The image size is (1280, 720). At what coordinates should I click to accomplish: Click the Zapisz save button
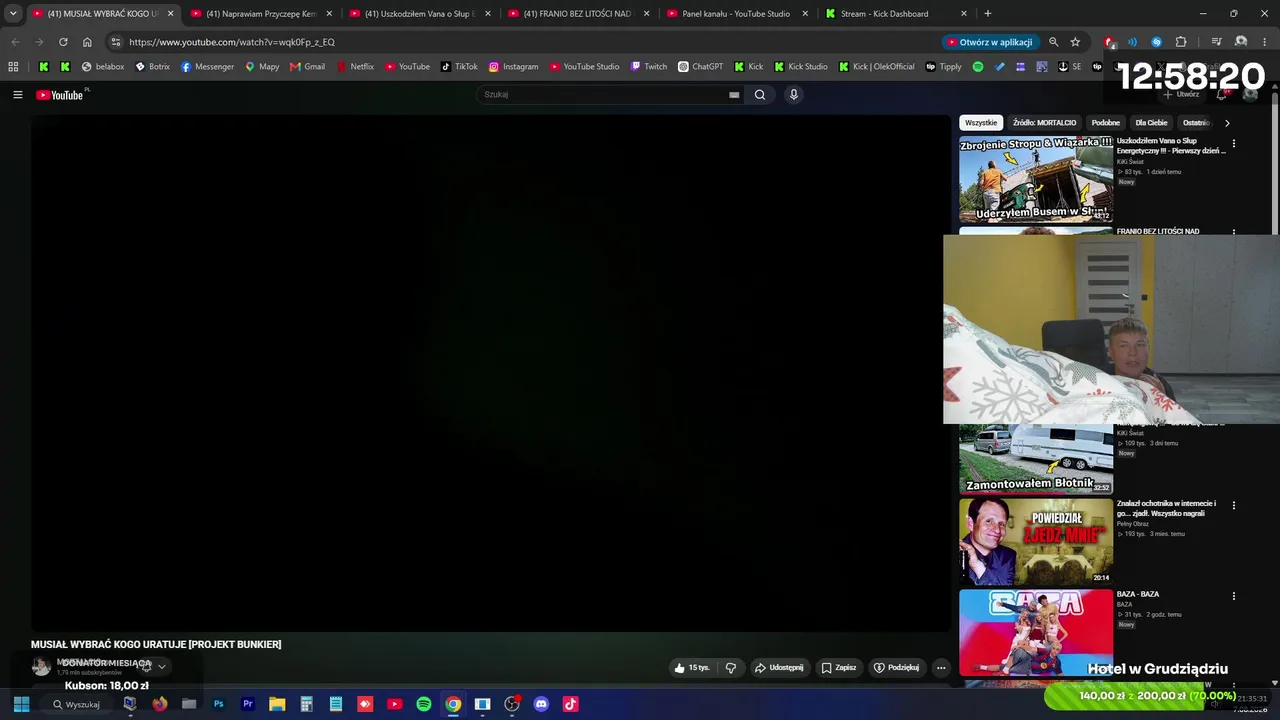[x=839, y=668]
